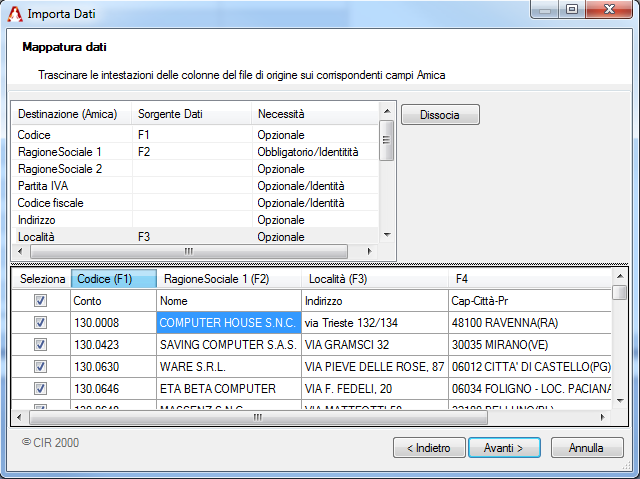Image resolution: width=640 pixels, height=479 pixels.
Task: Click the Località (F3) column header
Action: pos(338,279)
